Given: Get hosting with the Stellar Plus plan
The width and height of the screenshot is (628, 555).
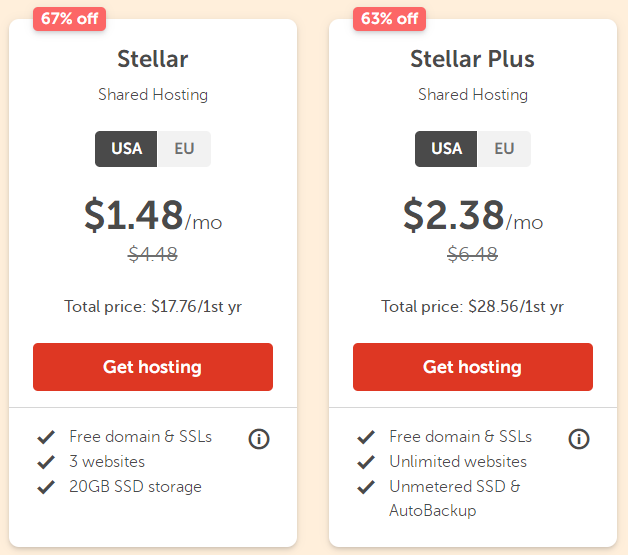Looking at the screenshot, I should (473, 367).
